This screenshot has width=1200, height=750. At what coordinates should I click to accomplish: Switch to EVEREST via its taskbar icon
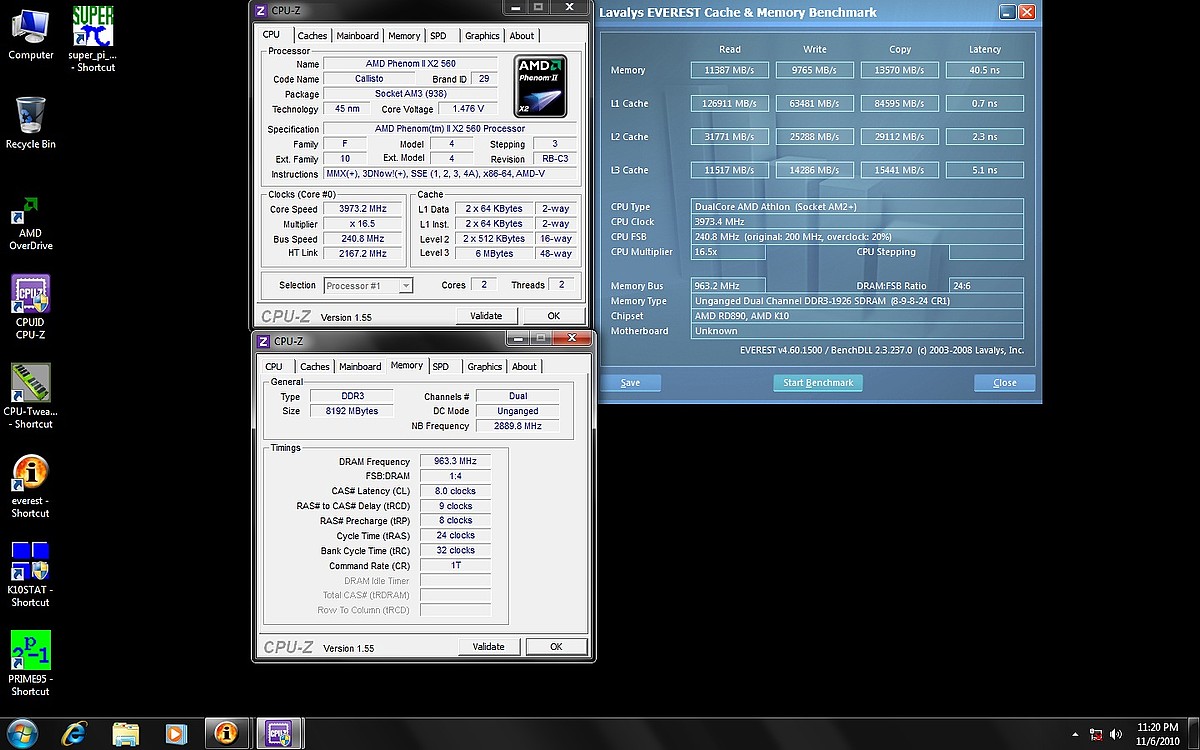coord(227,734)
